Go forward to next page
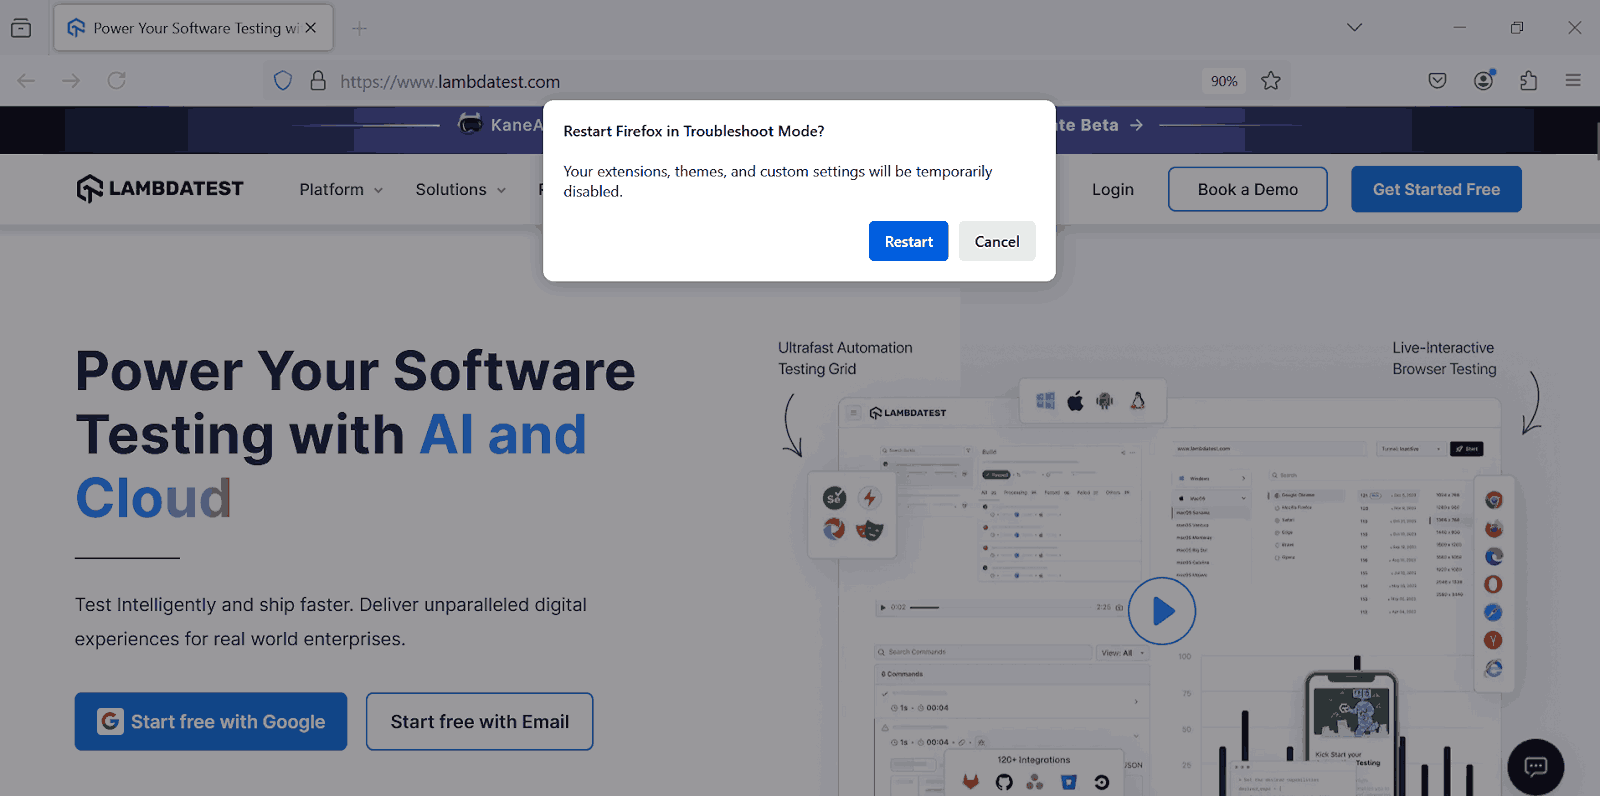Screen dimensions: 1600x796 71,81
